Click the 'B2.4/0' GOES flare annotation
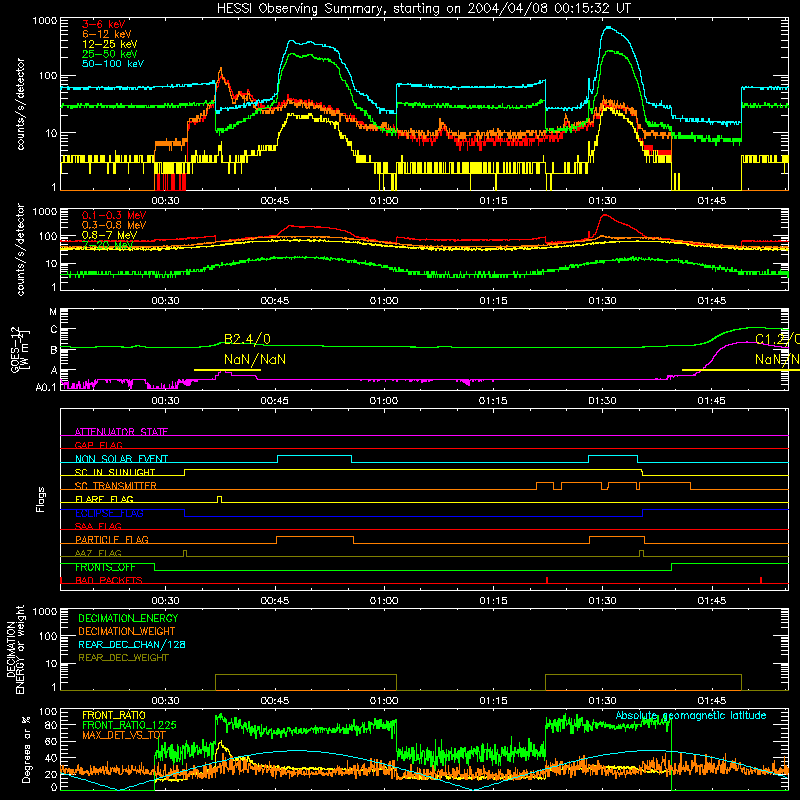 [247, 339]
